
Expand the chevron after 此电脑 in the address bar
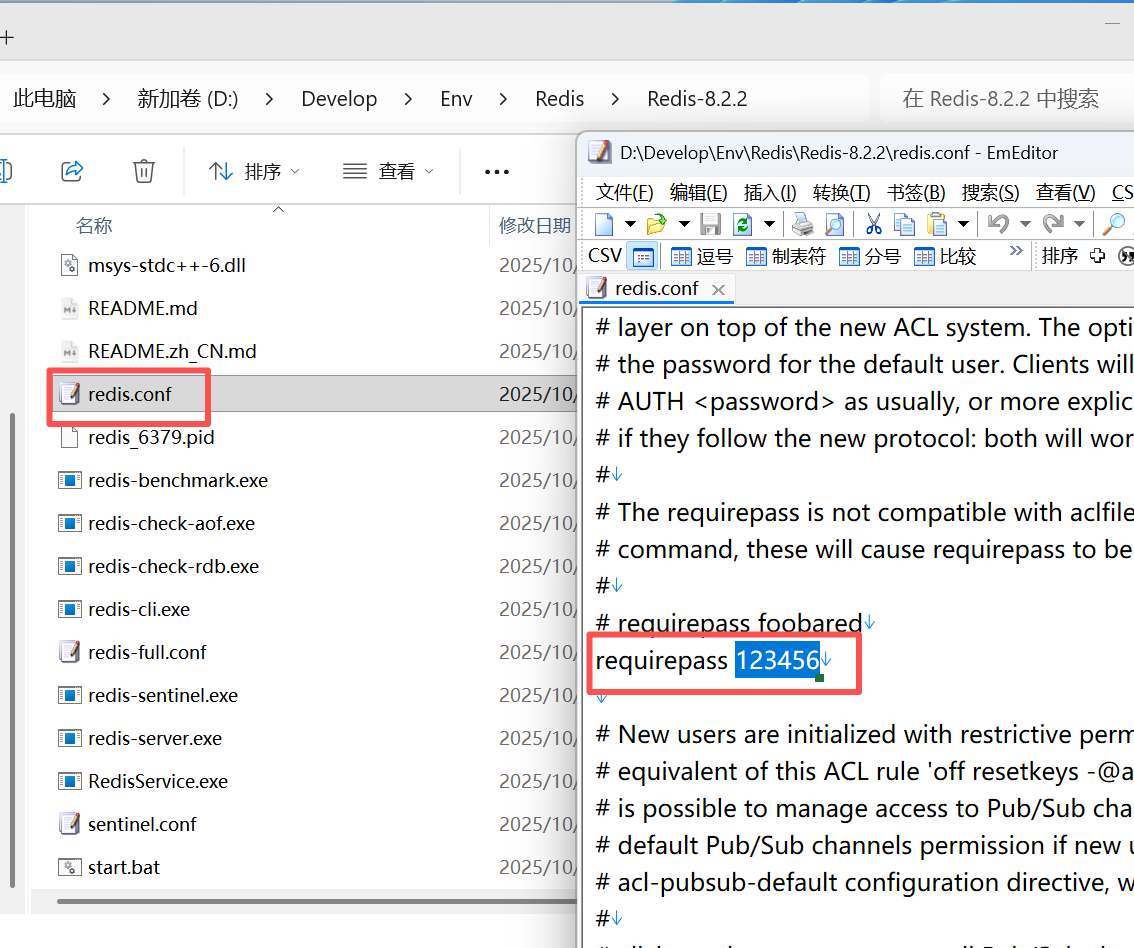(x=106, y=98)
